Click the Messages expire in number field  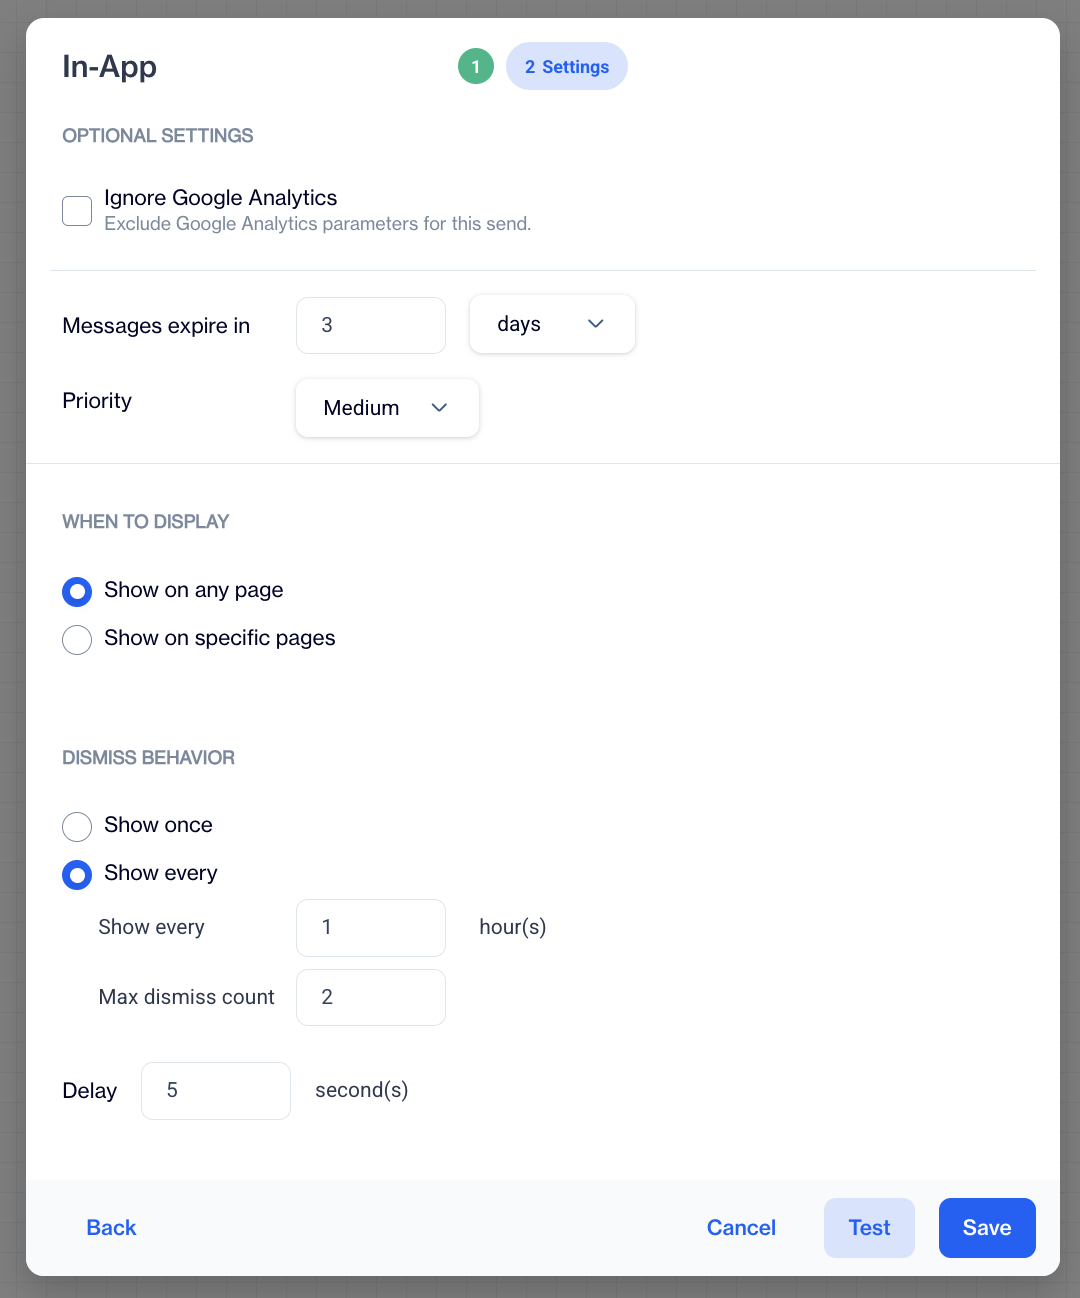tap(371, 325)
